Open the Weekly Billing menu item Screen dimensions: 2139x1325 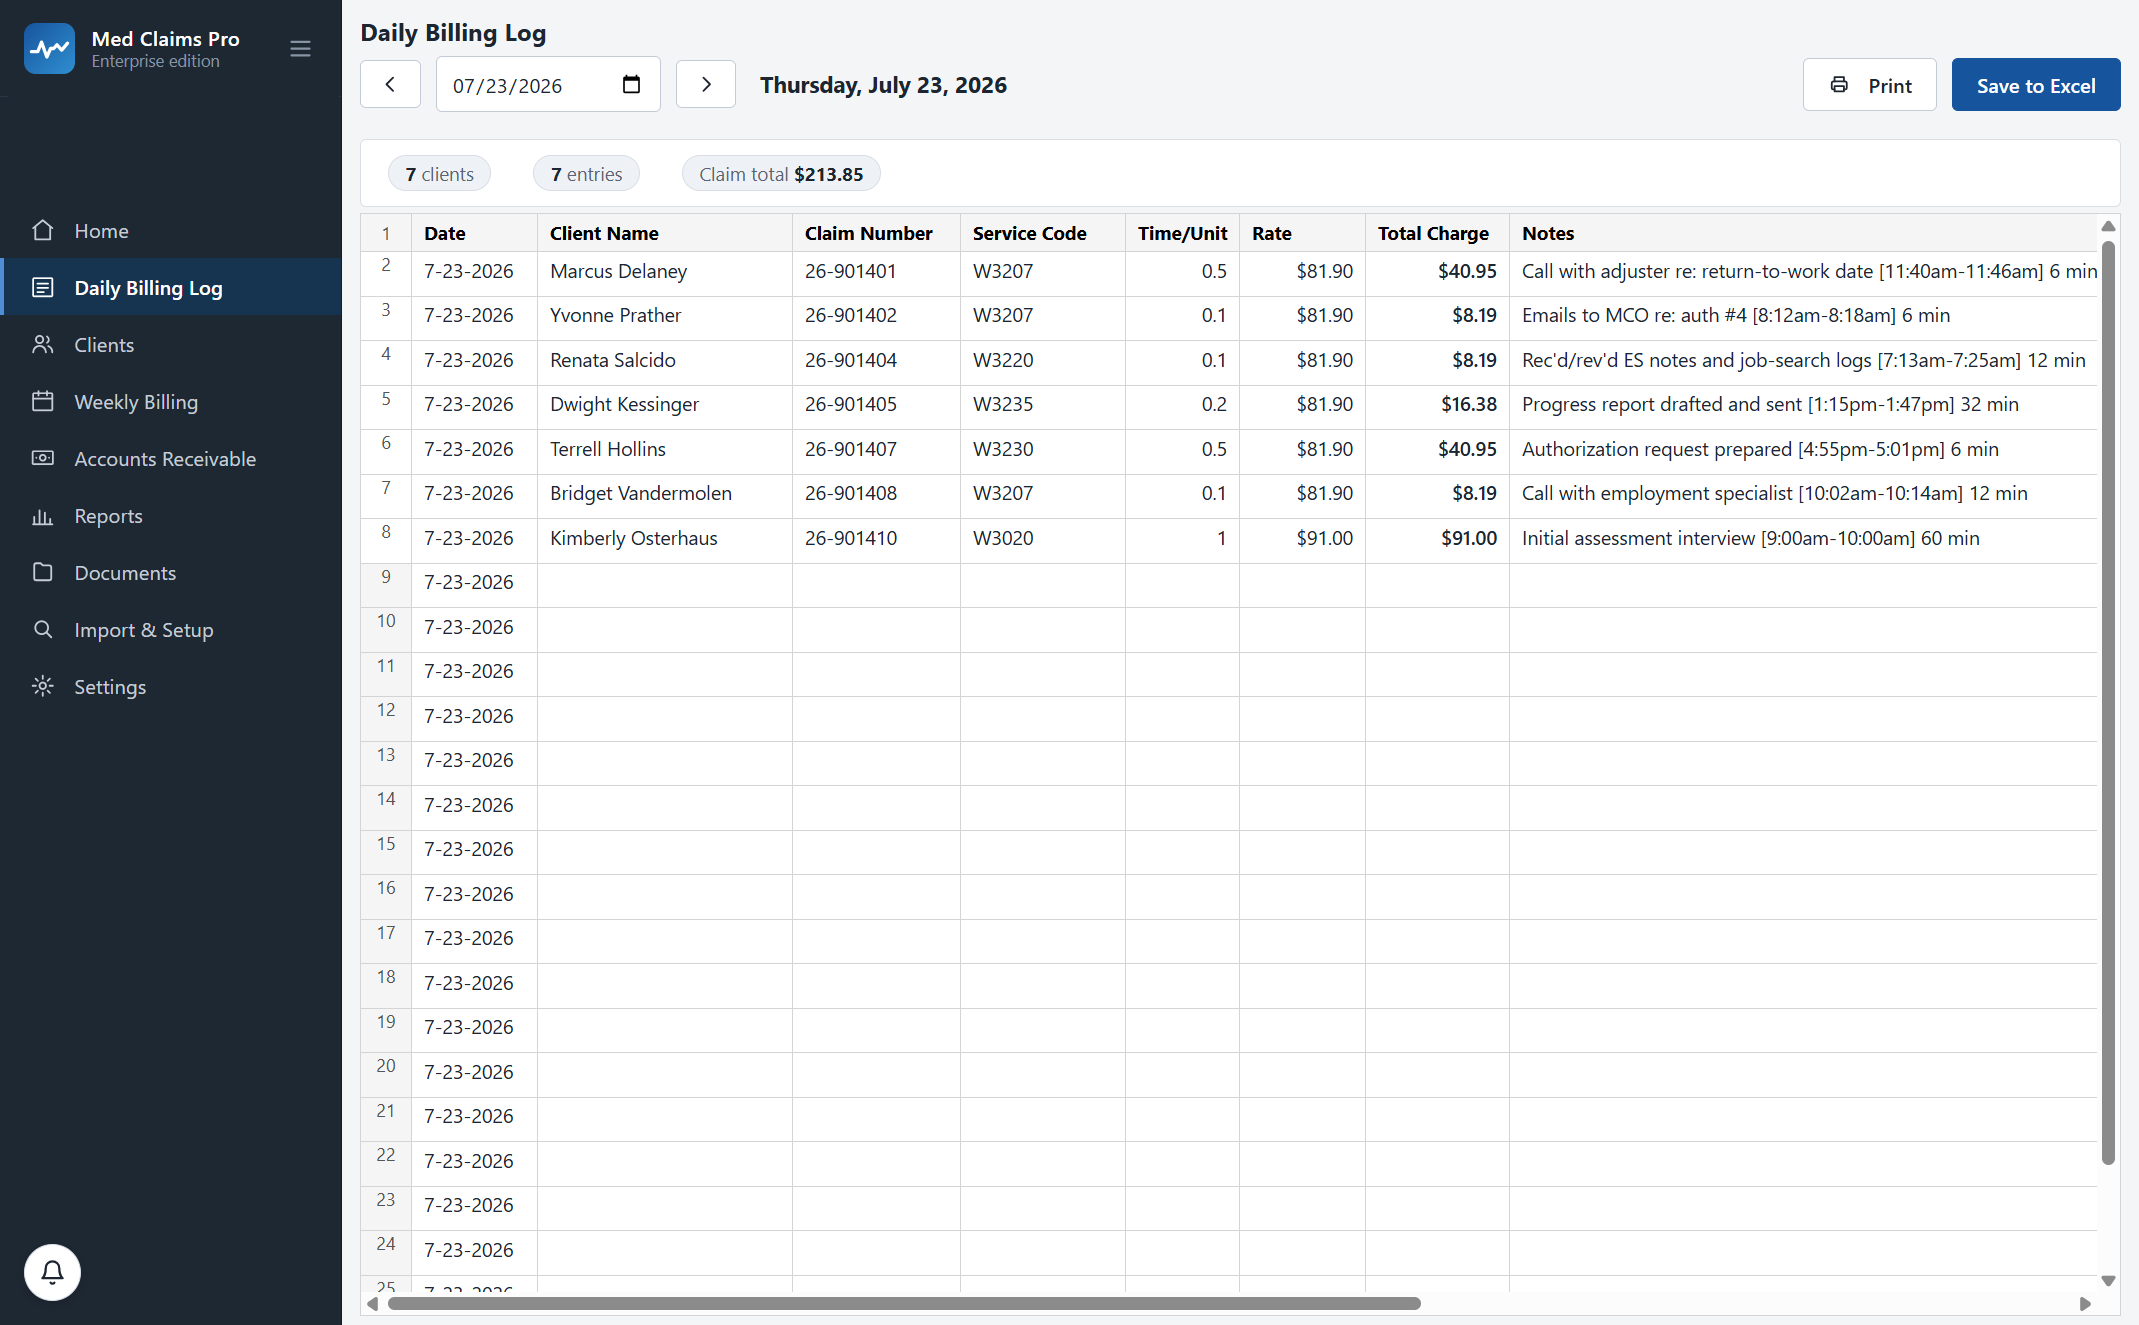tap(171, 402)
